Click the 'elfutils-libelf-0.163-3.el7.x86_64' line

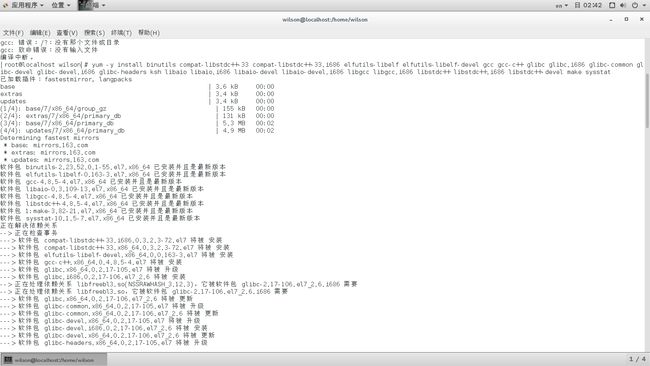pos(113,174)
